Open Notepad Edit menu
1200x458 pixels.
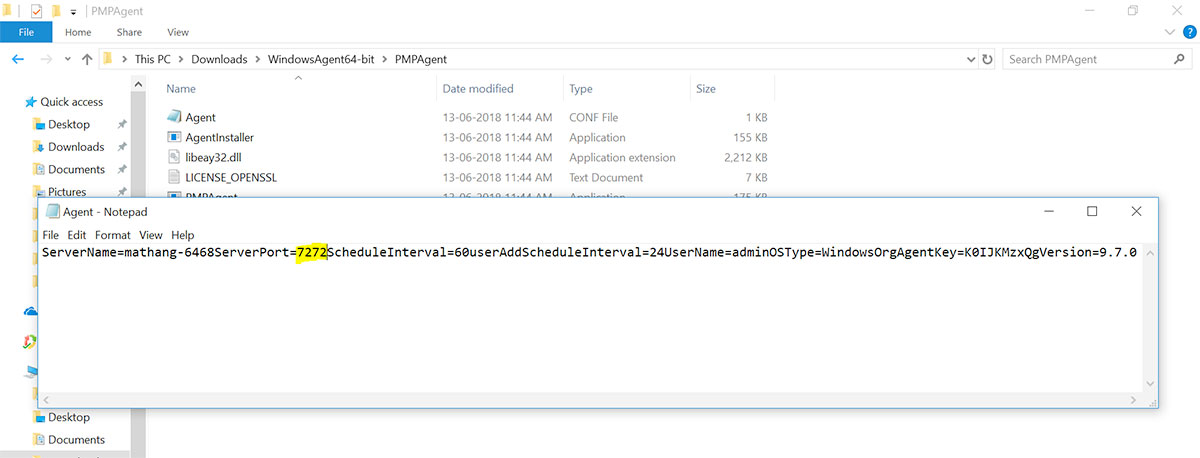point(77,235)
